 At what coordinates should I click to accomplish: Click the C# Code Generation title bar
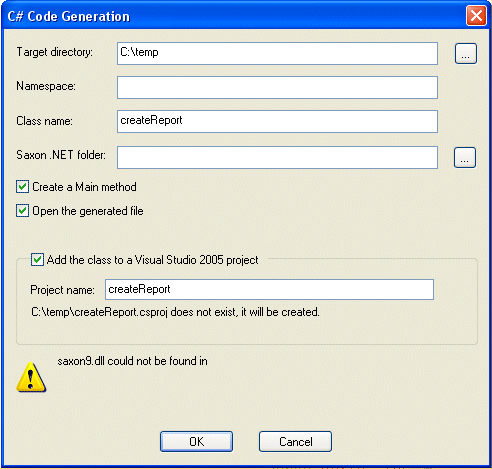[233, 16]
